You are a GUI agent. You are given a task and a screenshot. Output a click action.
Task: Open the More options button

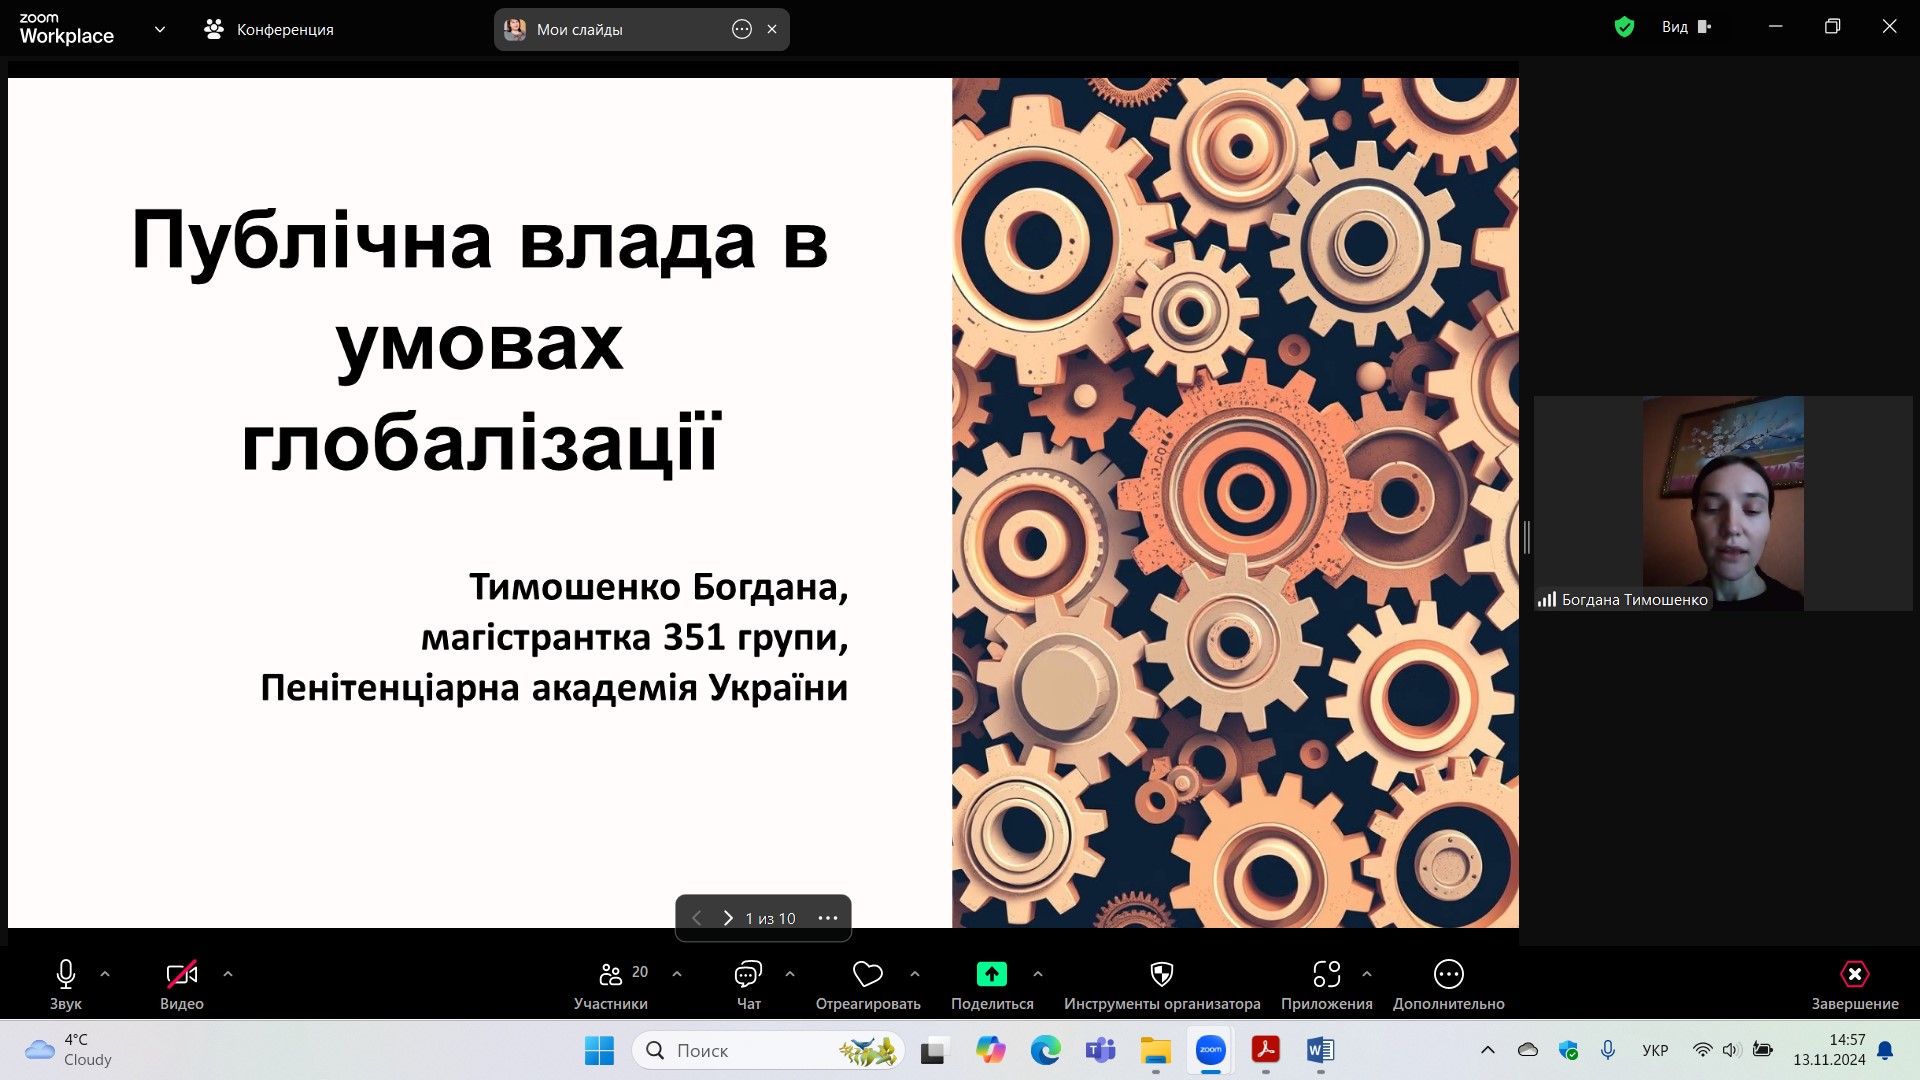tap(1448, 974)
